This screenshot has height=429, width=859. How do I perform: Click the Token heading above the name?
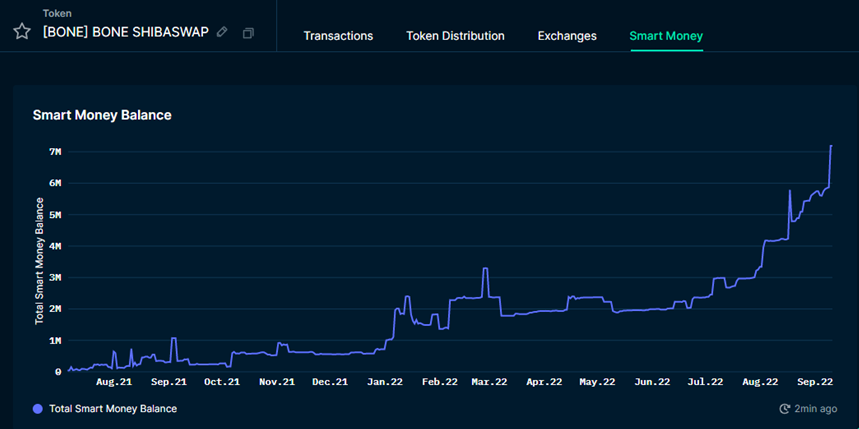coord(57,13)
